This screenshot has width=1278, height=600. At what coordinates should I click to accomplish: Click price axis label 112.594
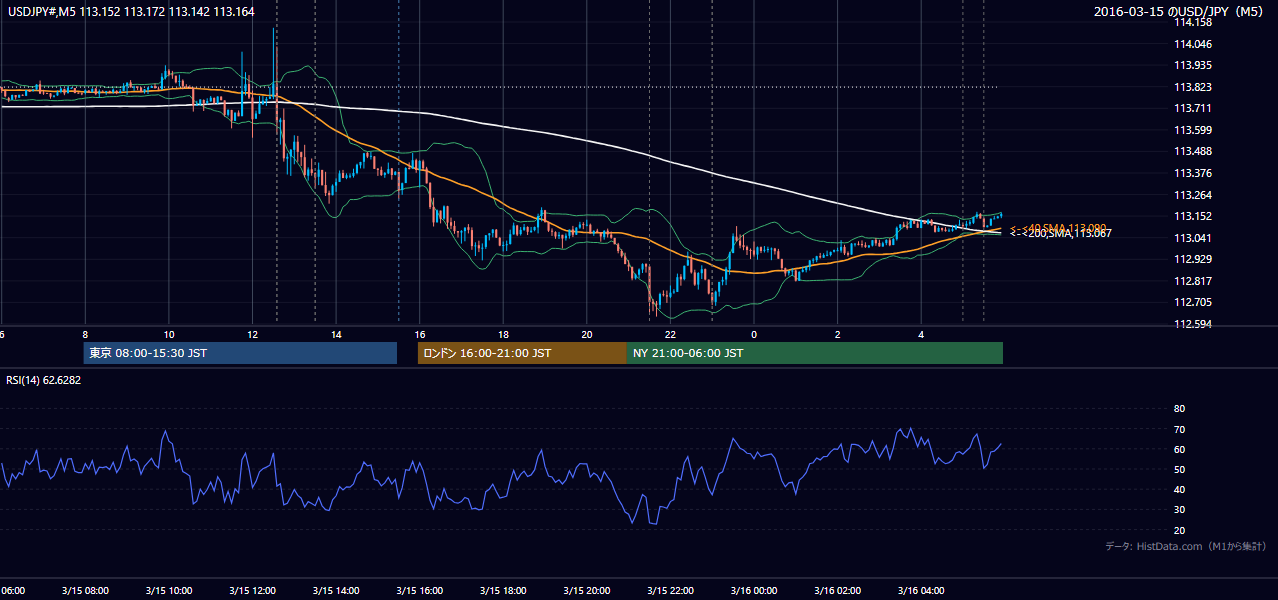point(1193,324)
